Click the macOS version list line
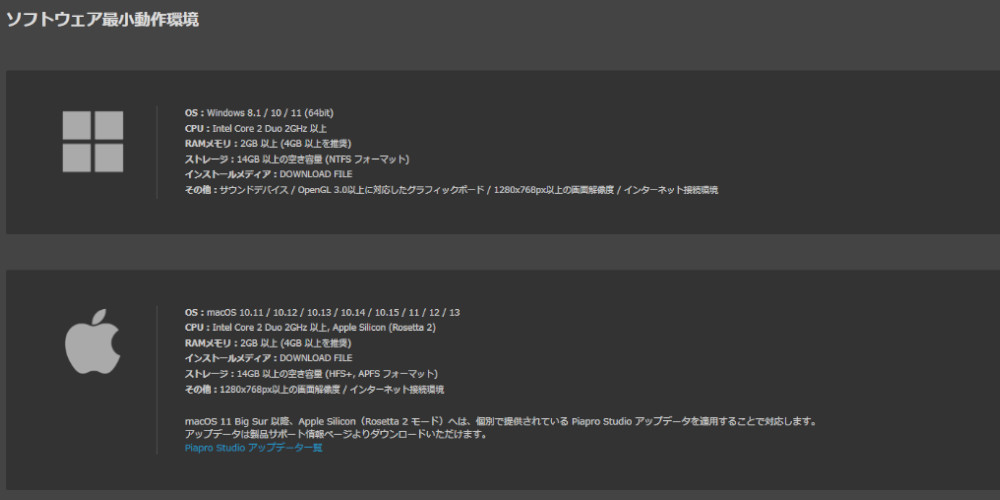 click(323, 312)
